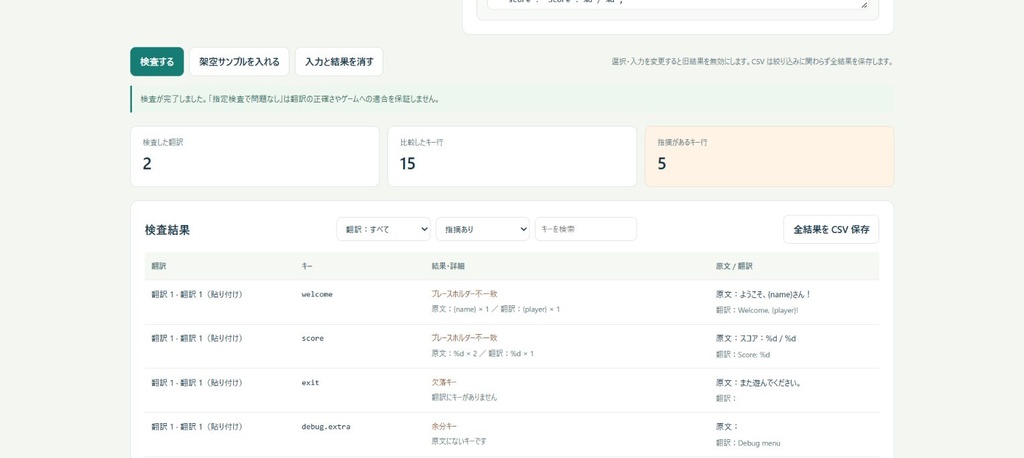1024x458 pixels.
Task: Click the CSV hint text beside buttons
Action: (752, 62)
